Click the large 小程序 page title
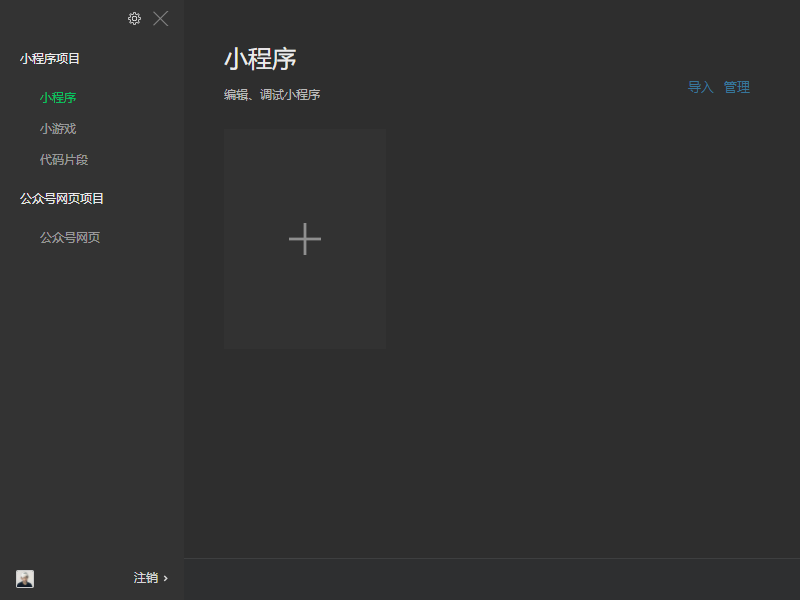This screenshot has height=600, width=800. pyautogui.click(x=260, y=59)
